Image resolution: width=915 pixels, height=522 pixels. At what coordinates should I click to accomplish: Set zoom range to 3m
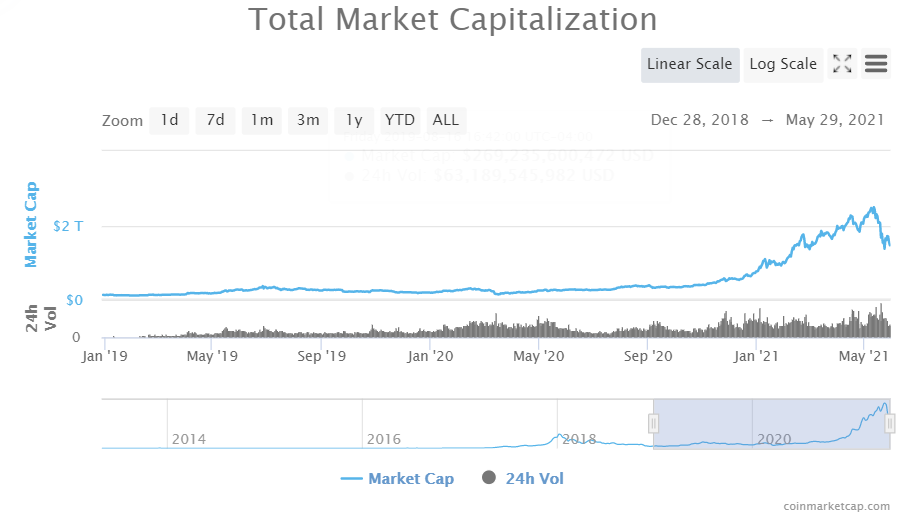(307, 120)
